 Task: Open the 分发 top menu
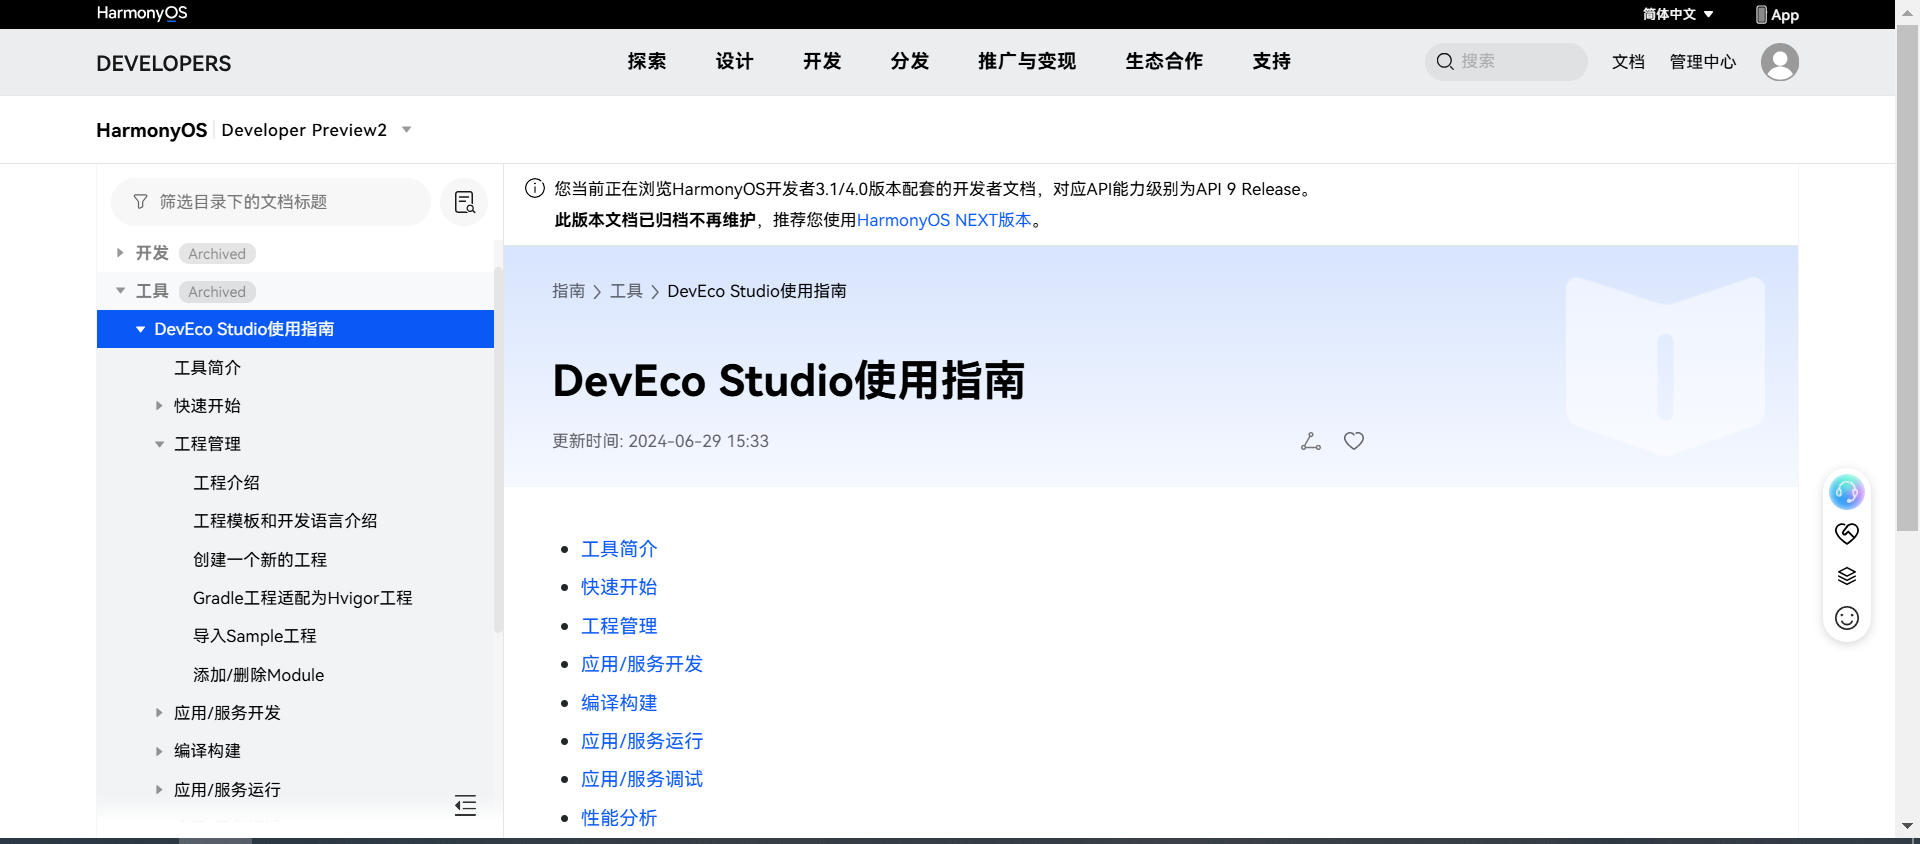pyautogui.click(x=910, y=61)
